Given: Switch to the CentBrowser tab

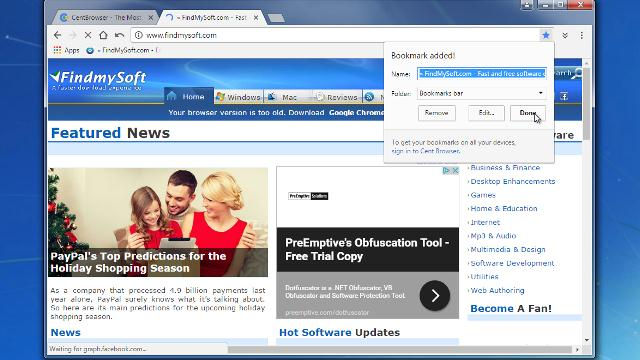Looking at the screenshot, I should click(105, 18).
